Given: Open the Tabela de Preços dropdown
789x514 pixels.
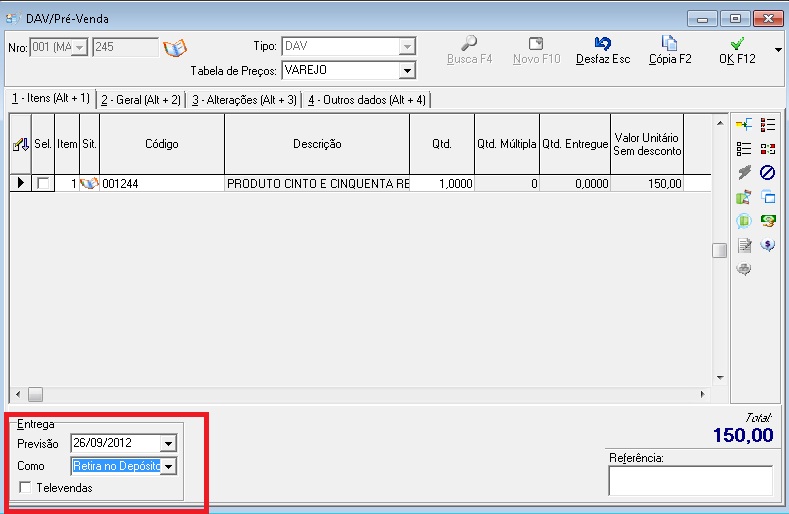Looking at the screenshot, I should 406,71.
